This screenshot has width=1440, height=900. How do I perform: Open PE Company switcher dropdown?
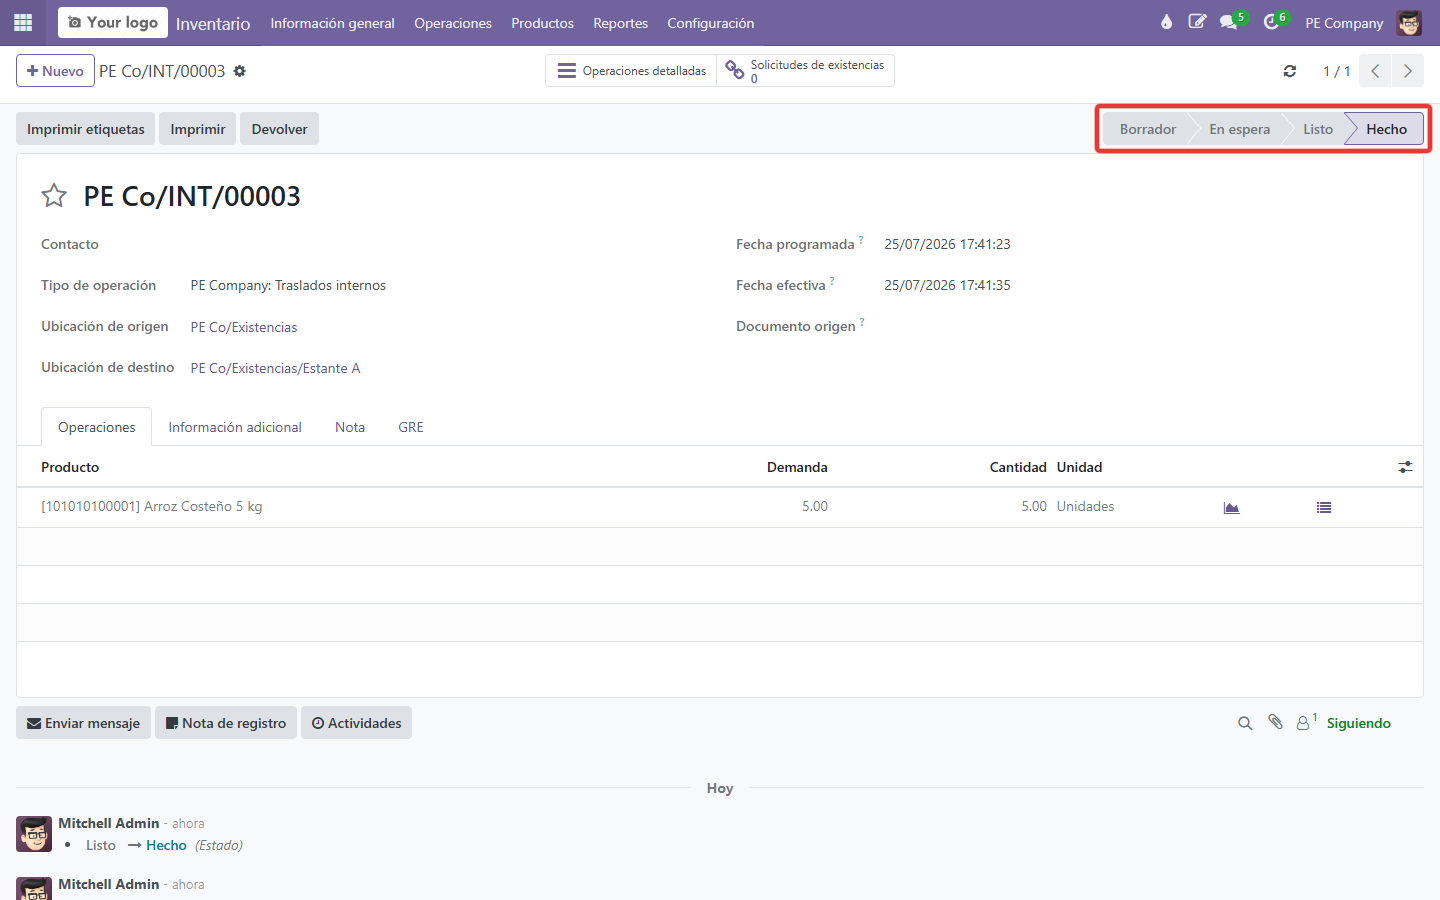tap(1344, 23)
